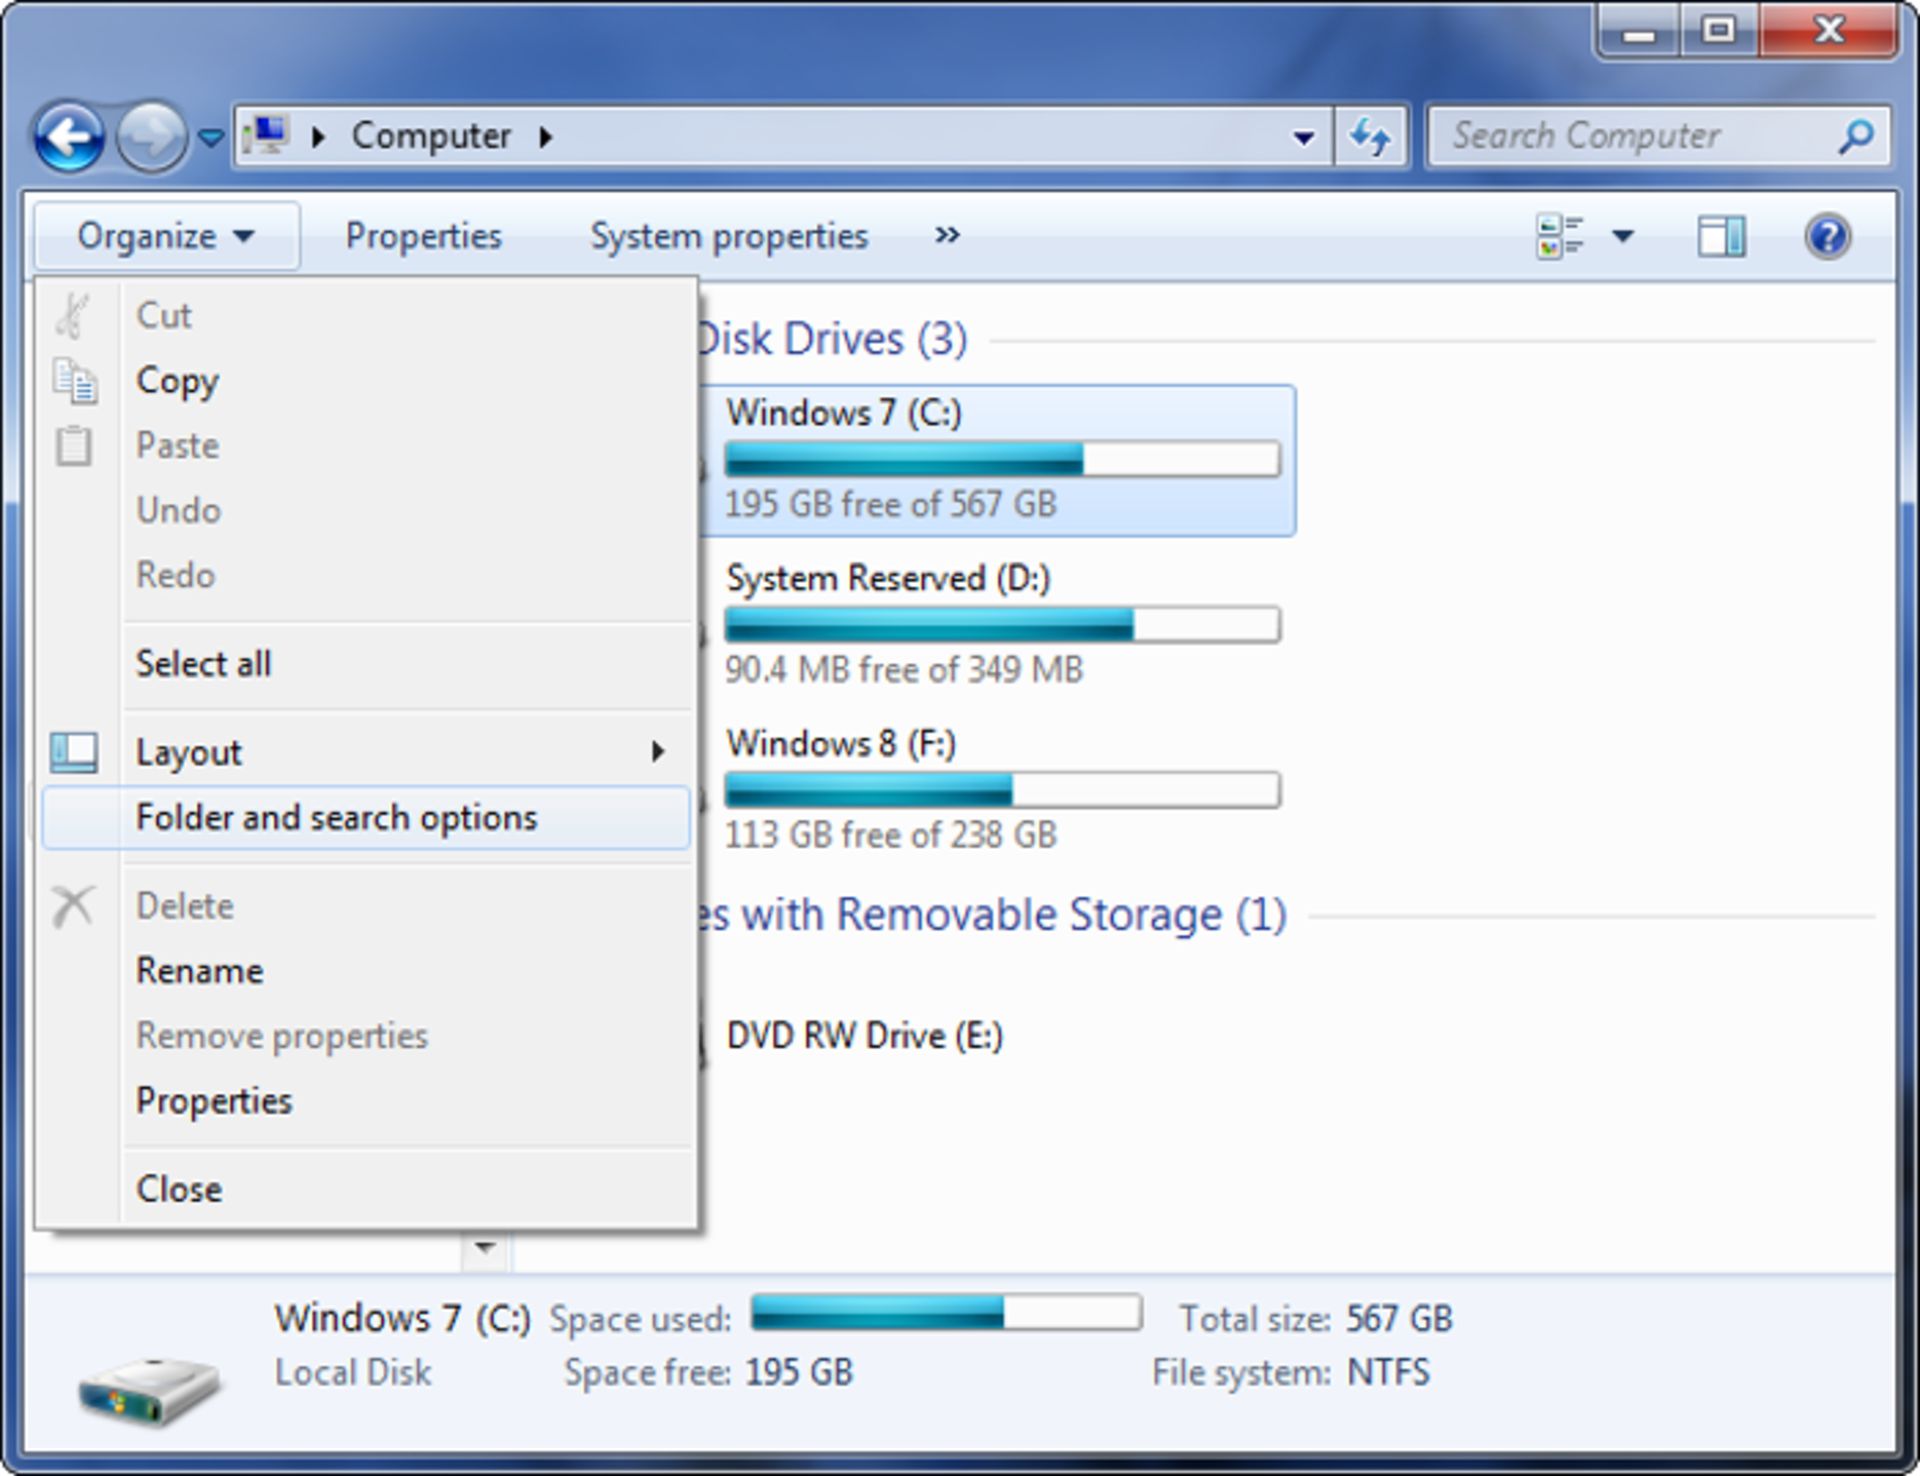The width and height of the screenshot is (1920, 1476).
Task: Expand the Layout submenu arrow
Action: coord(658,751)
